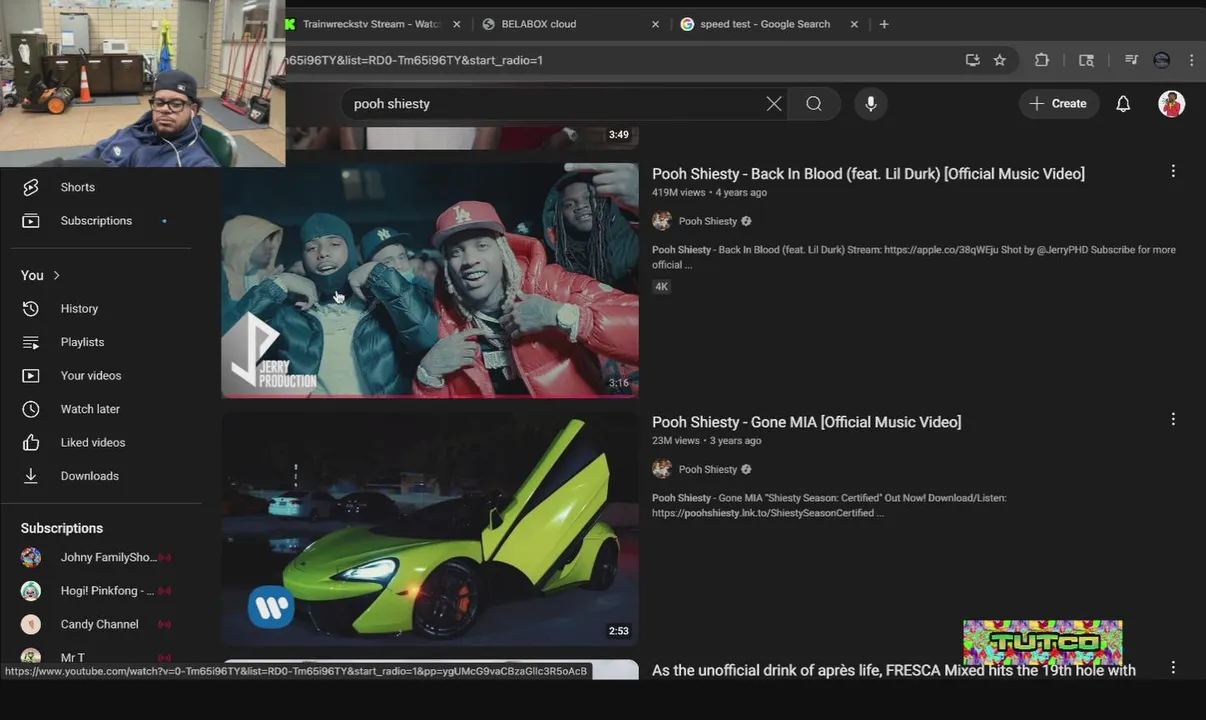Image resolution: width=1206 pixels, height=720 pixels.
Task: Play Back In Blood video thumbnail
Action: tap(430, 280)
